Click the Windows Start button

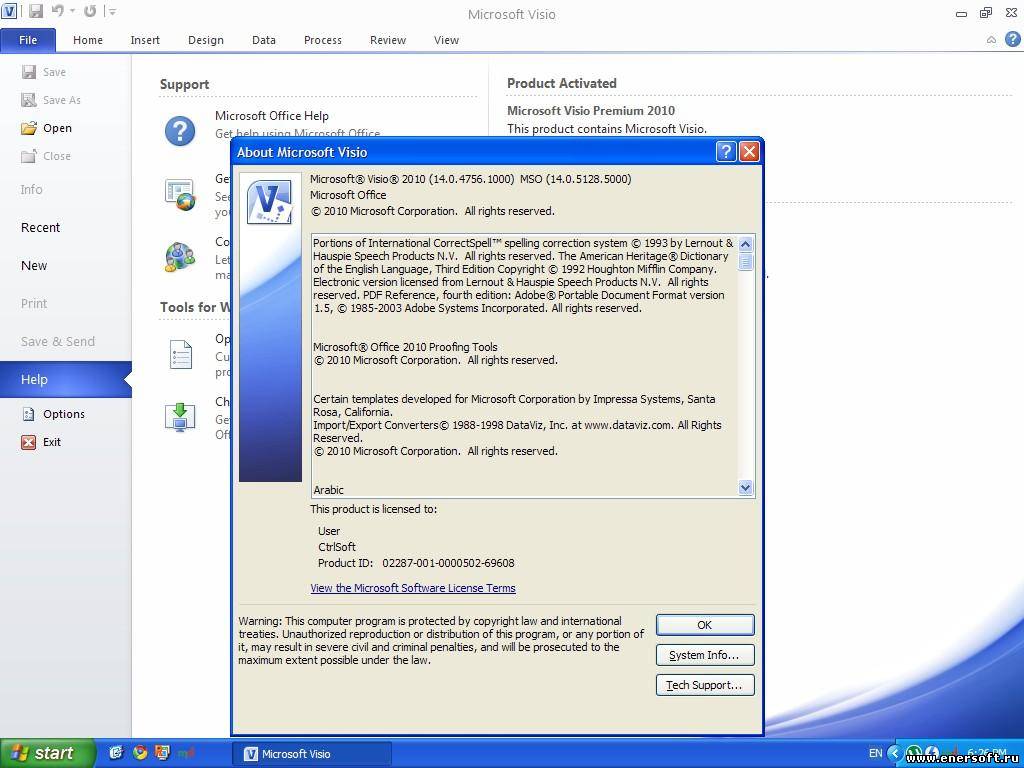(x=47, y=753)
